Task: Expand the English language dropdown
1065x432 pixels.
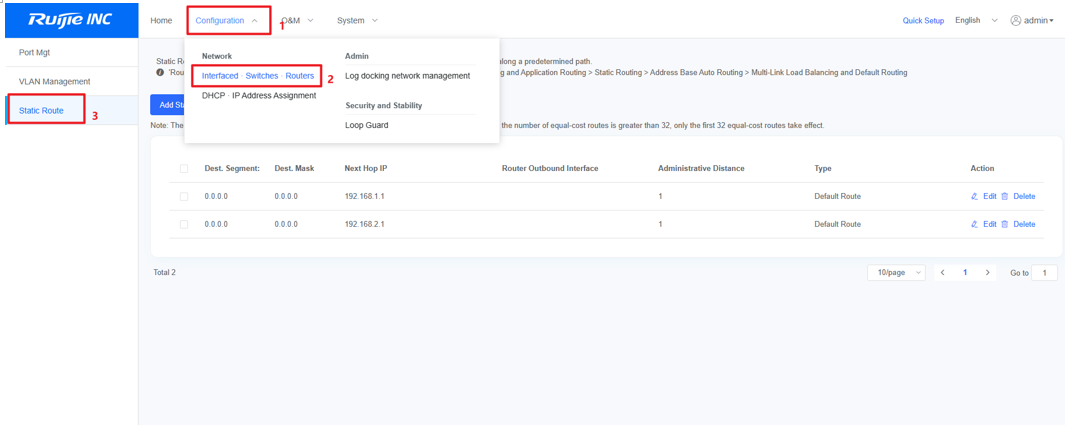Action: (x=977, y=20)
